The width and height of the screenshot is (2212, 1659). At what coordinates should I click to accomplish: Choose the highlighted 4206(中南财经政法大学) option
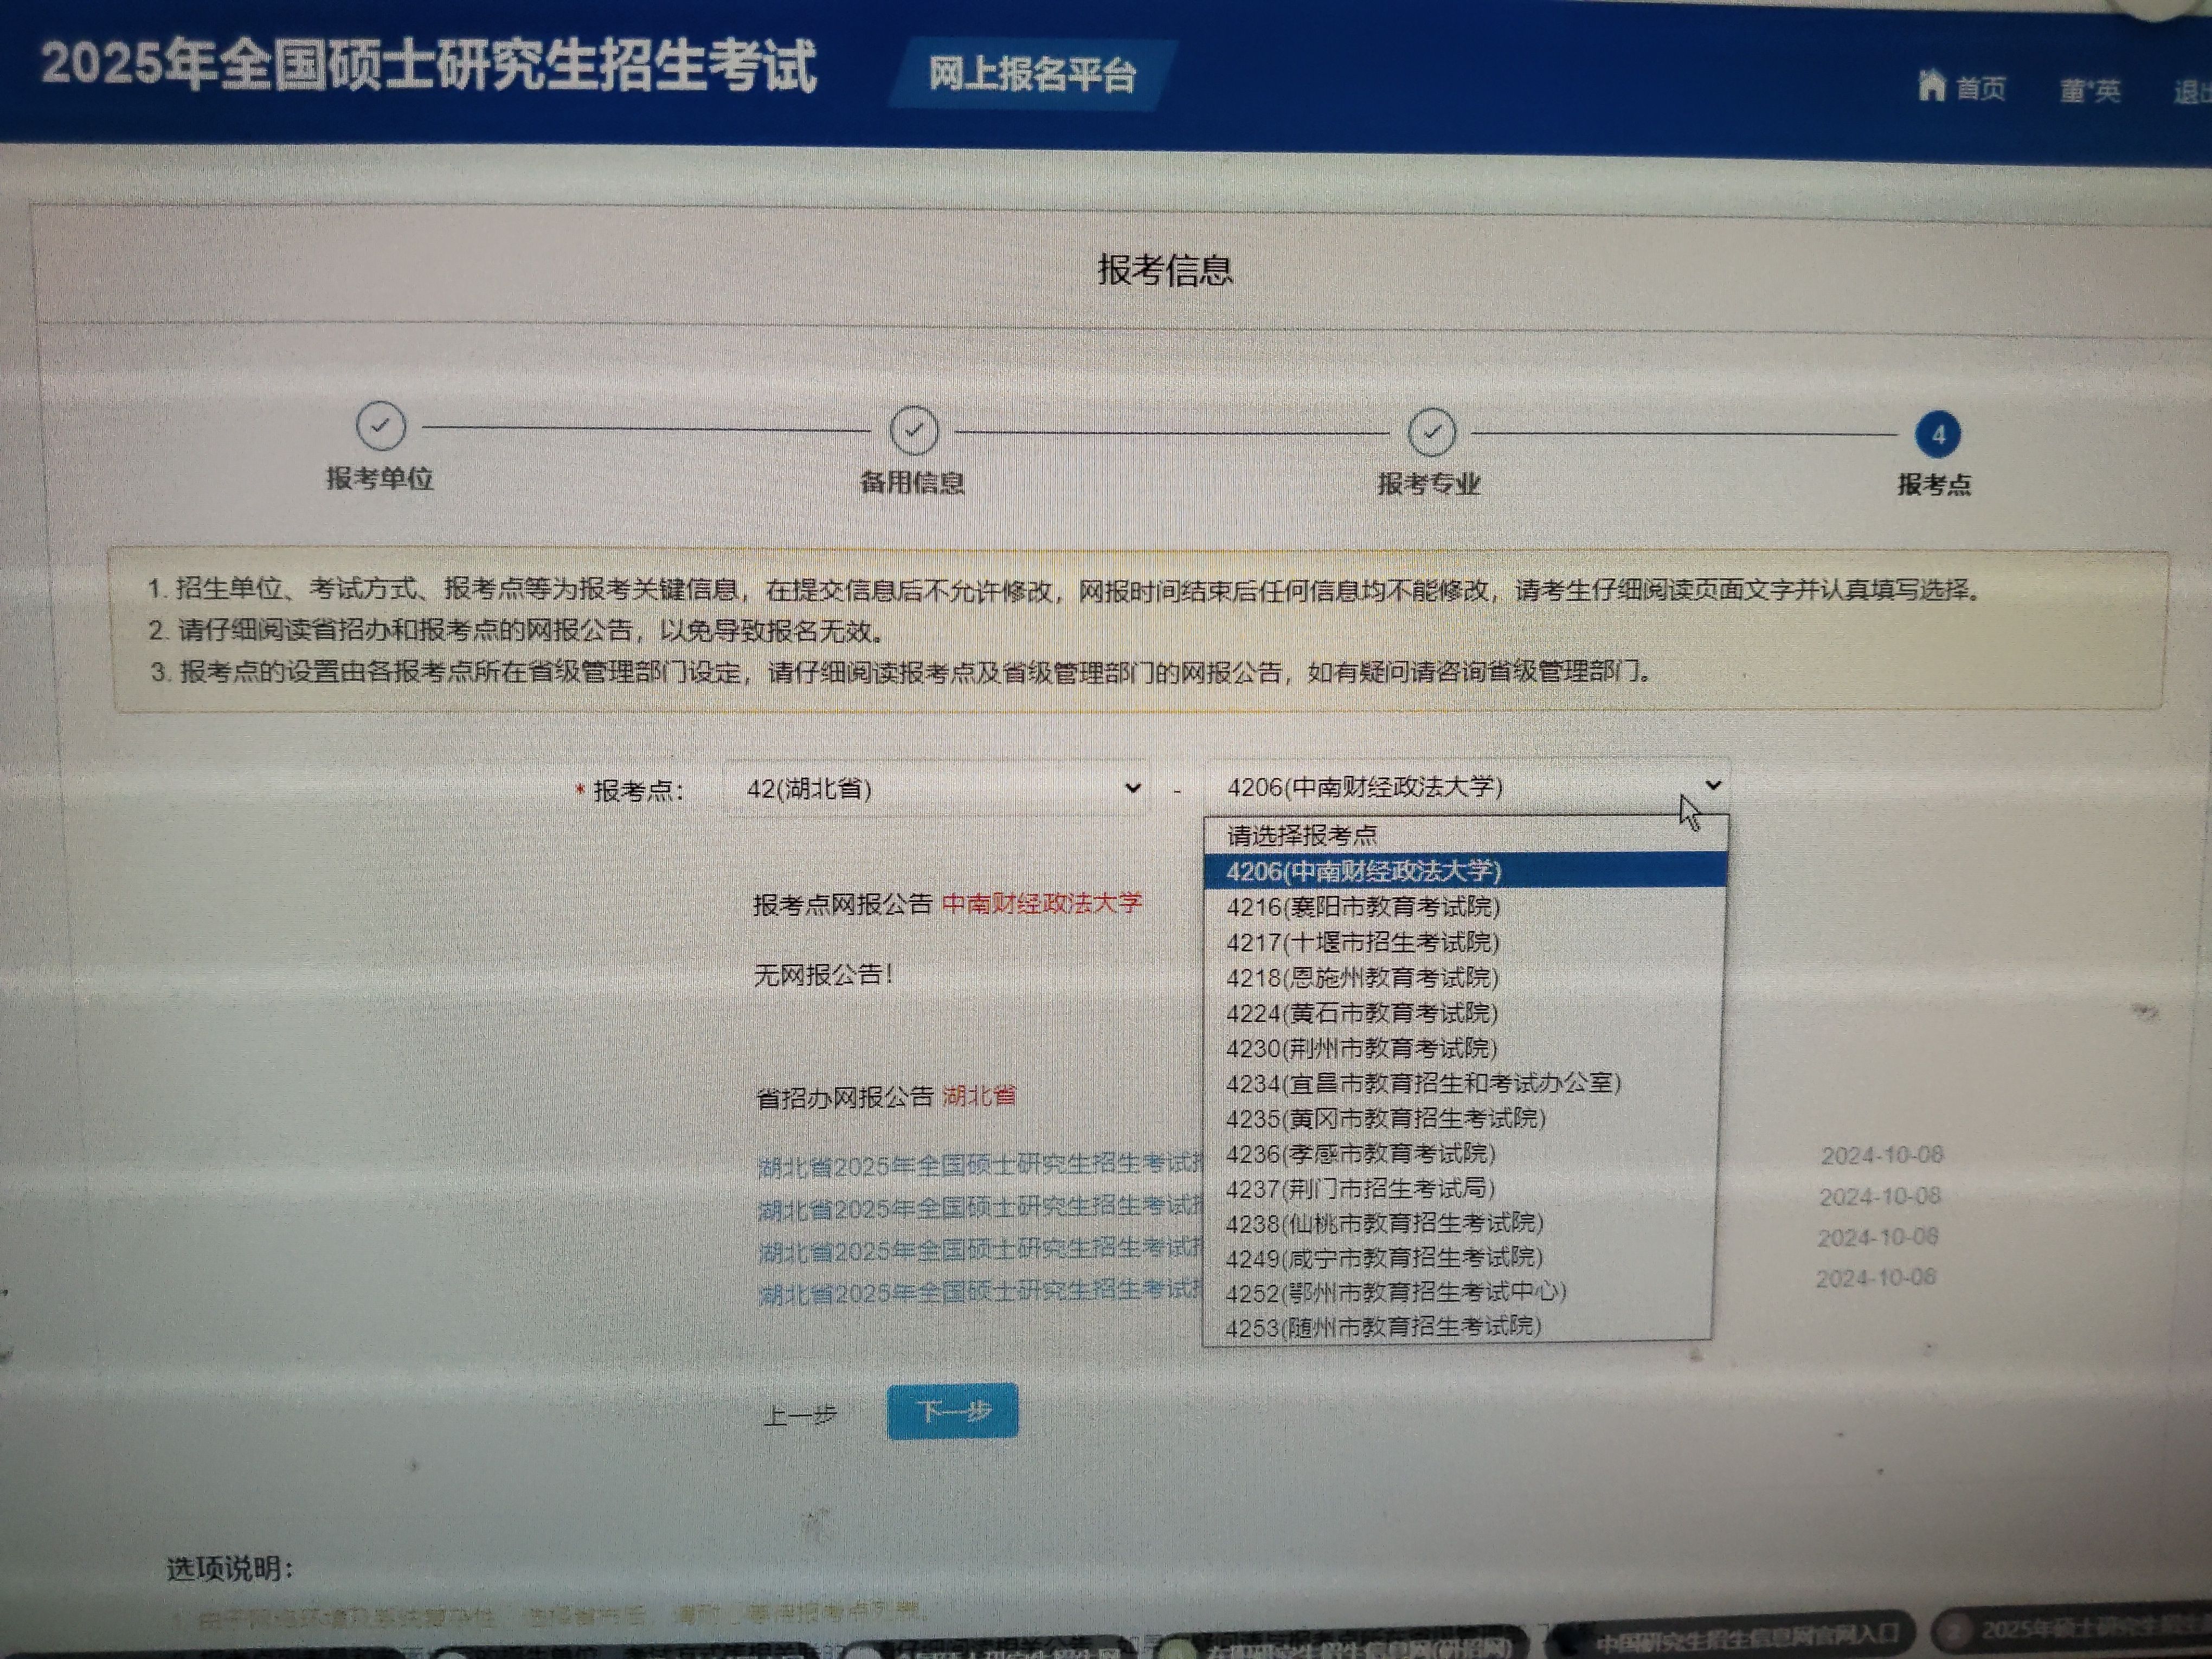pyautogui.click(x=1363, y=871)
